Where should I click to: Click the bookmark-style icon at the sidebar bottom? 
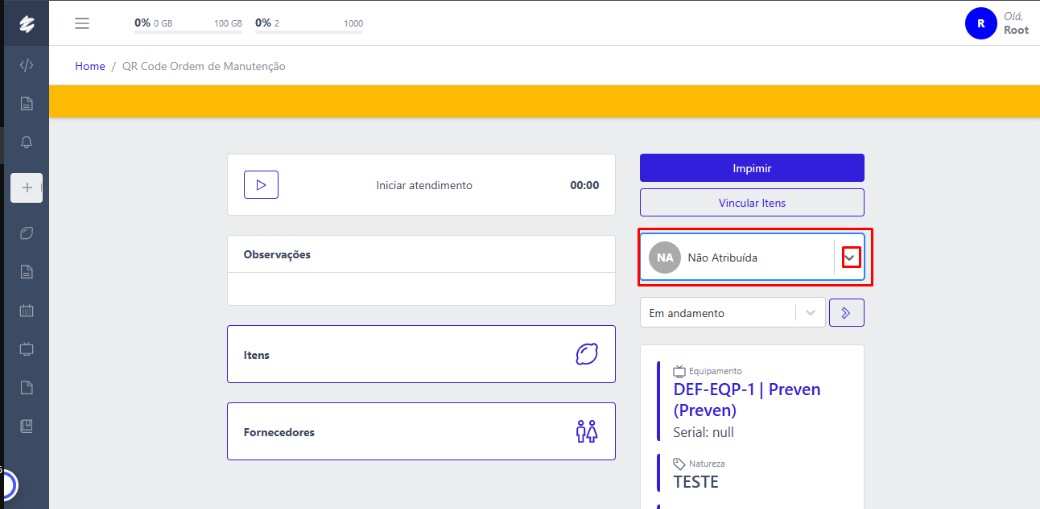(x=27, y=426)
